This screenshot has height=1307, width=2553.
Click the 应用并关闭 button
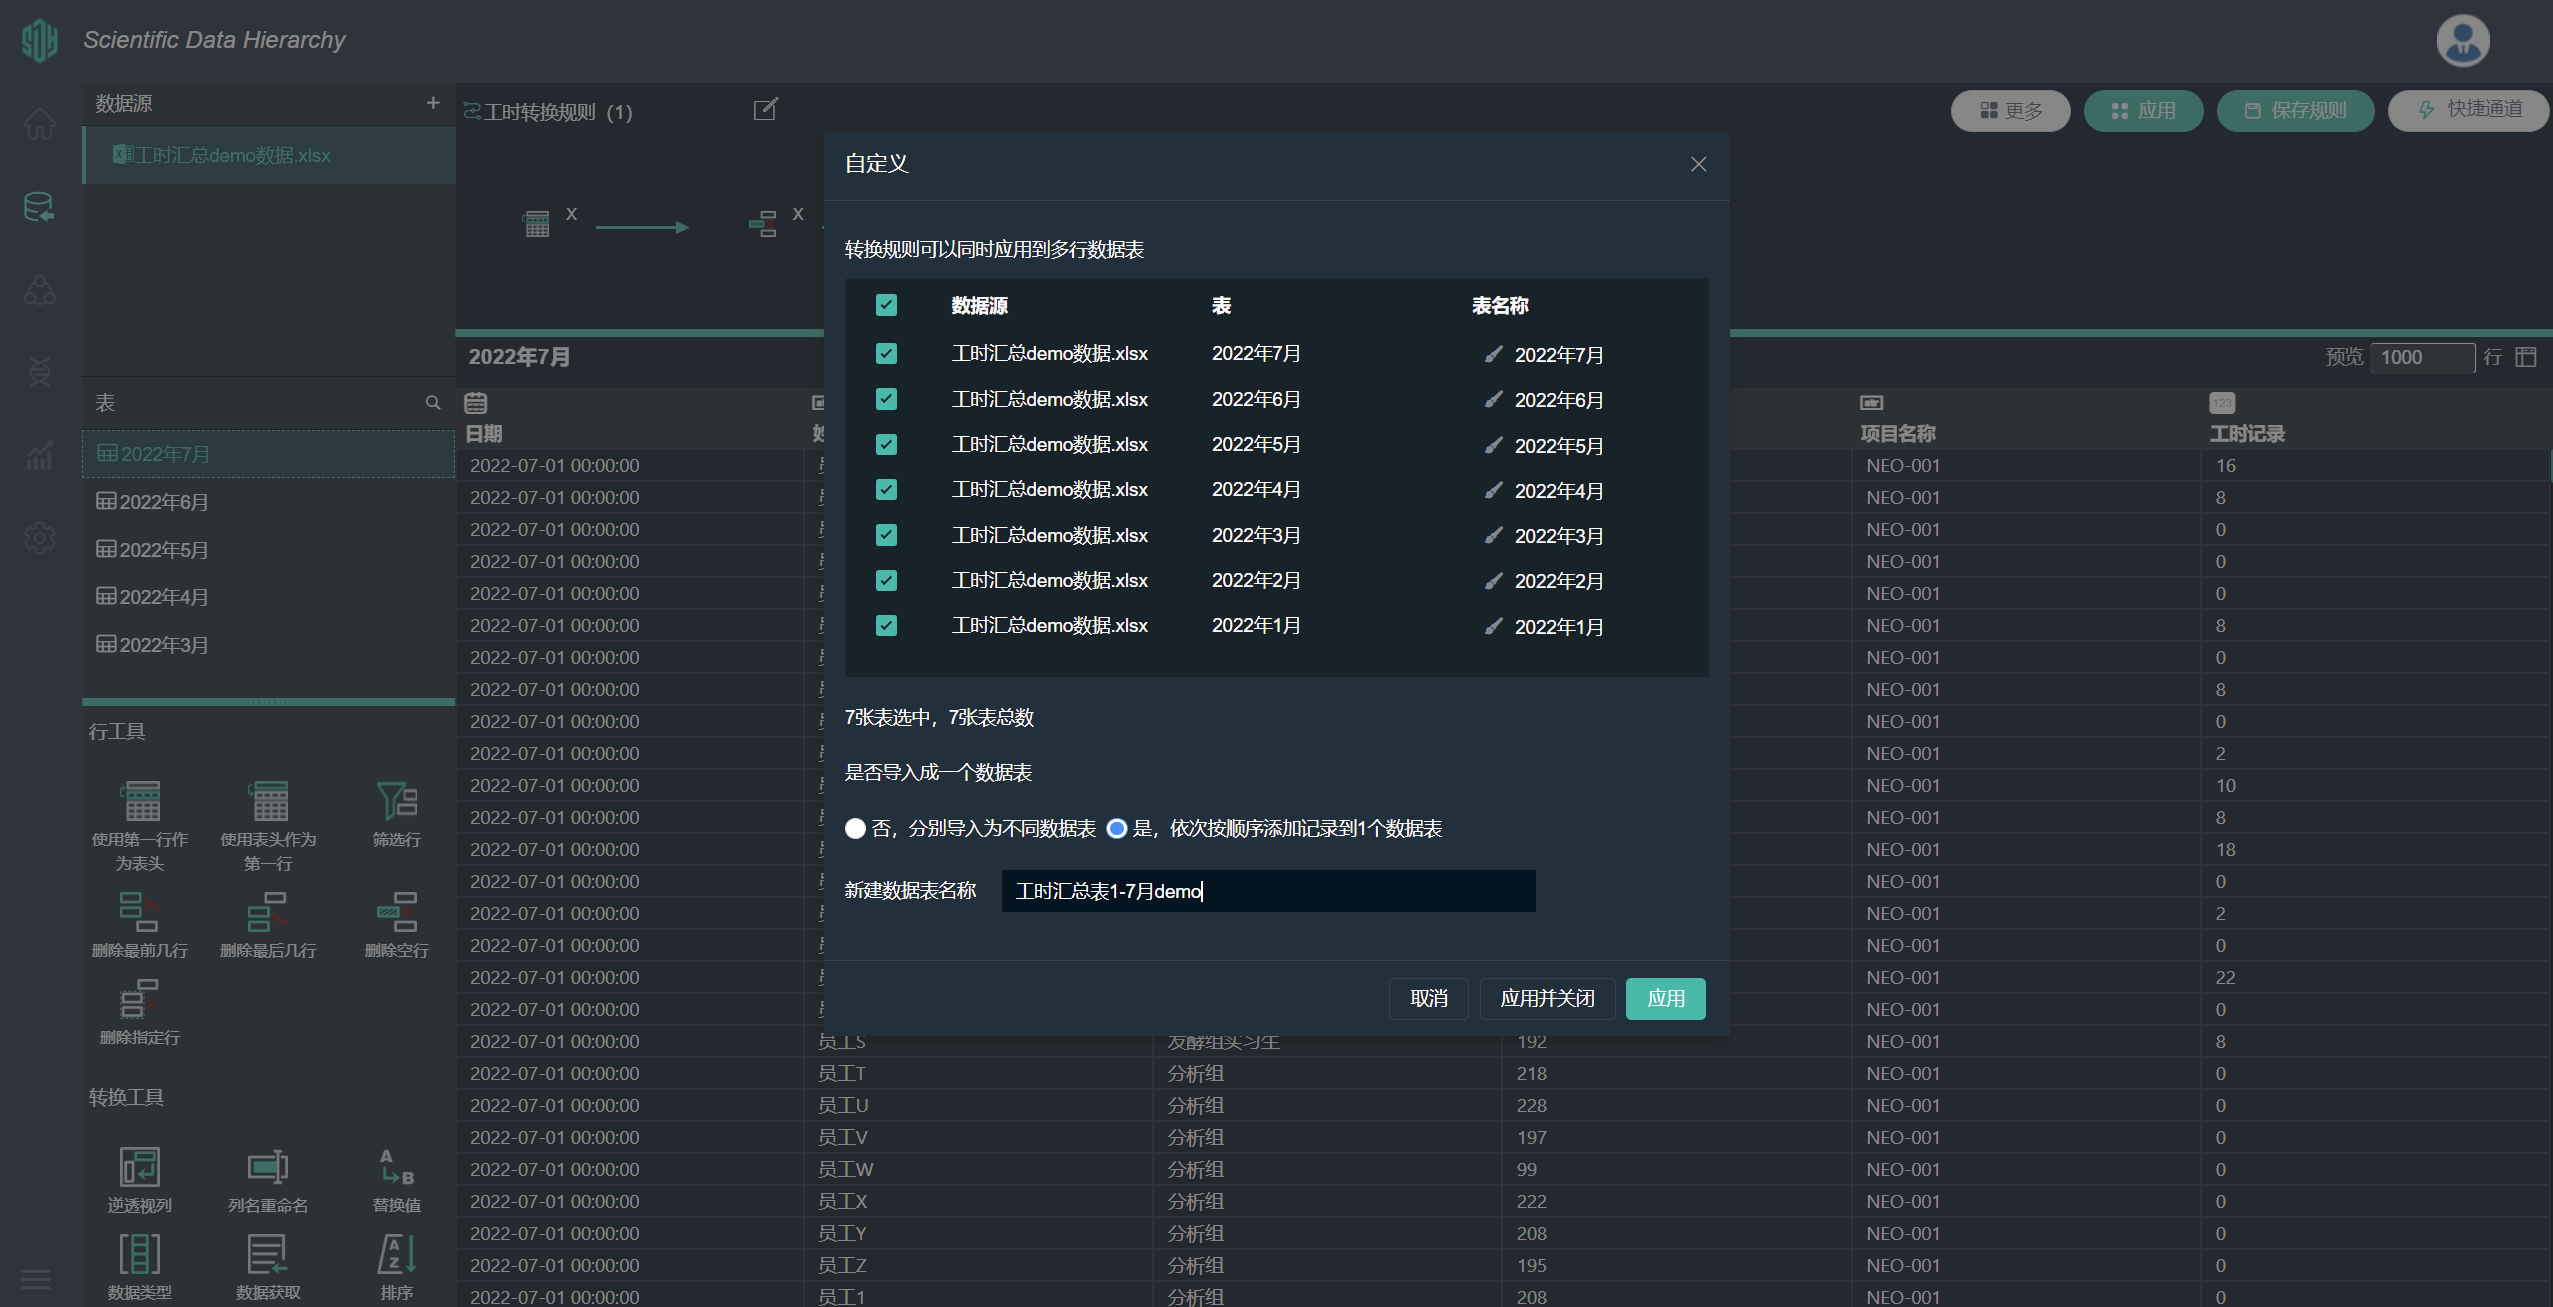(x=1547, y=998)
